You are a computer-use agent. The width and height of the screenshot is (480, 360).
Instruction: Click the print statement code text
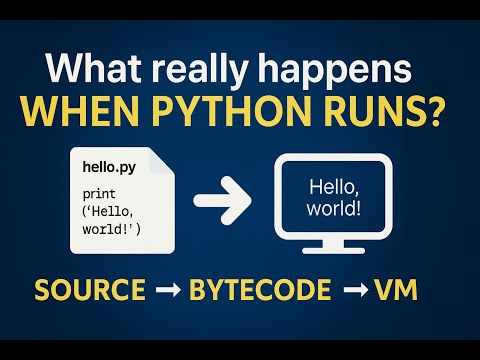pos(111,212)
